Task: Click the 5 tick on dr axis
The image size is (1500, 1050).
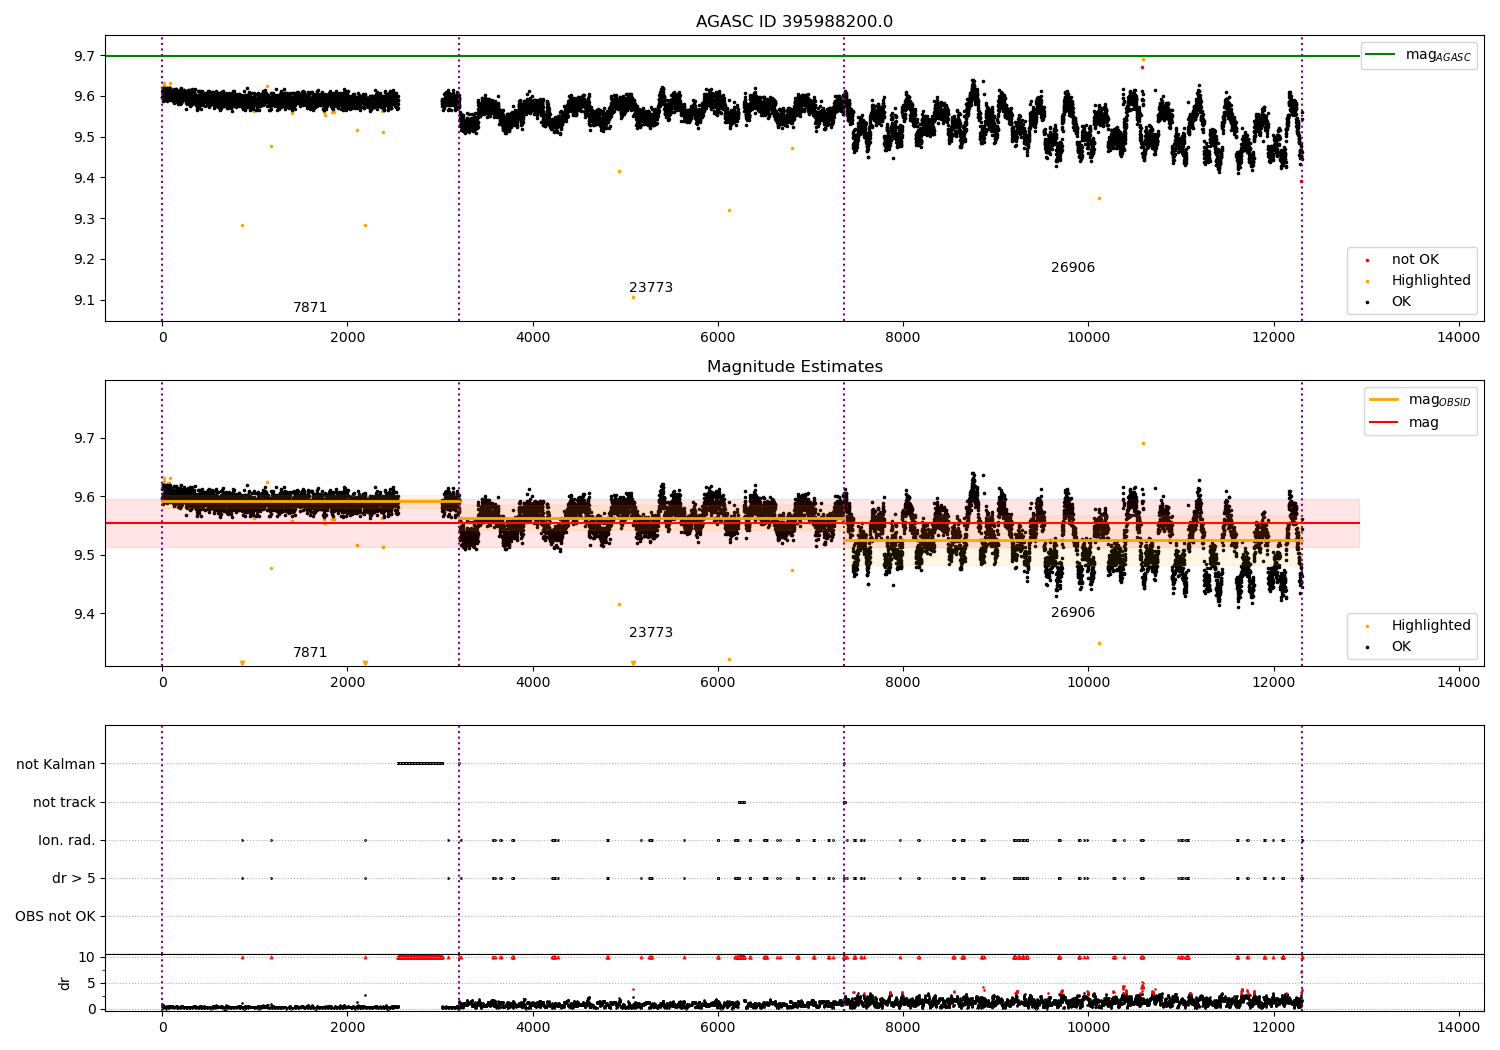Action: click(x=91, y=983)
